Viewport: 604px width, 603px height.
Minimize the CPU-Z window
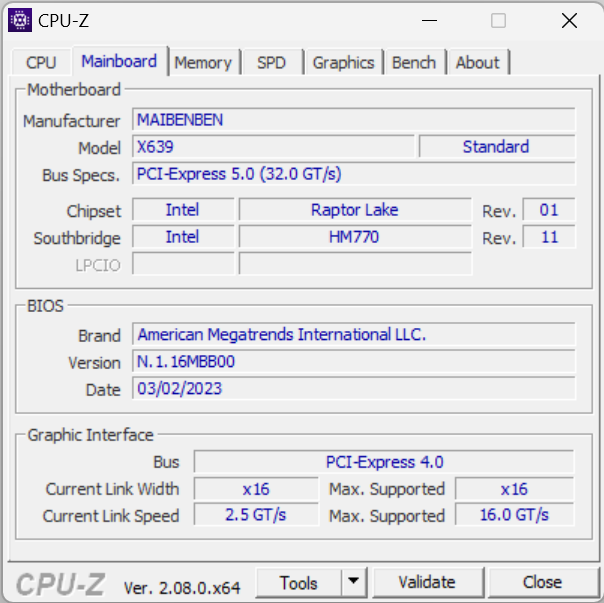tap(429, 20)
